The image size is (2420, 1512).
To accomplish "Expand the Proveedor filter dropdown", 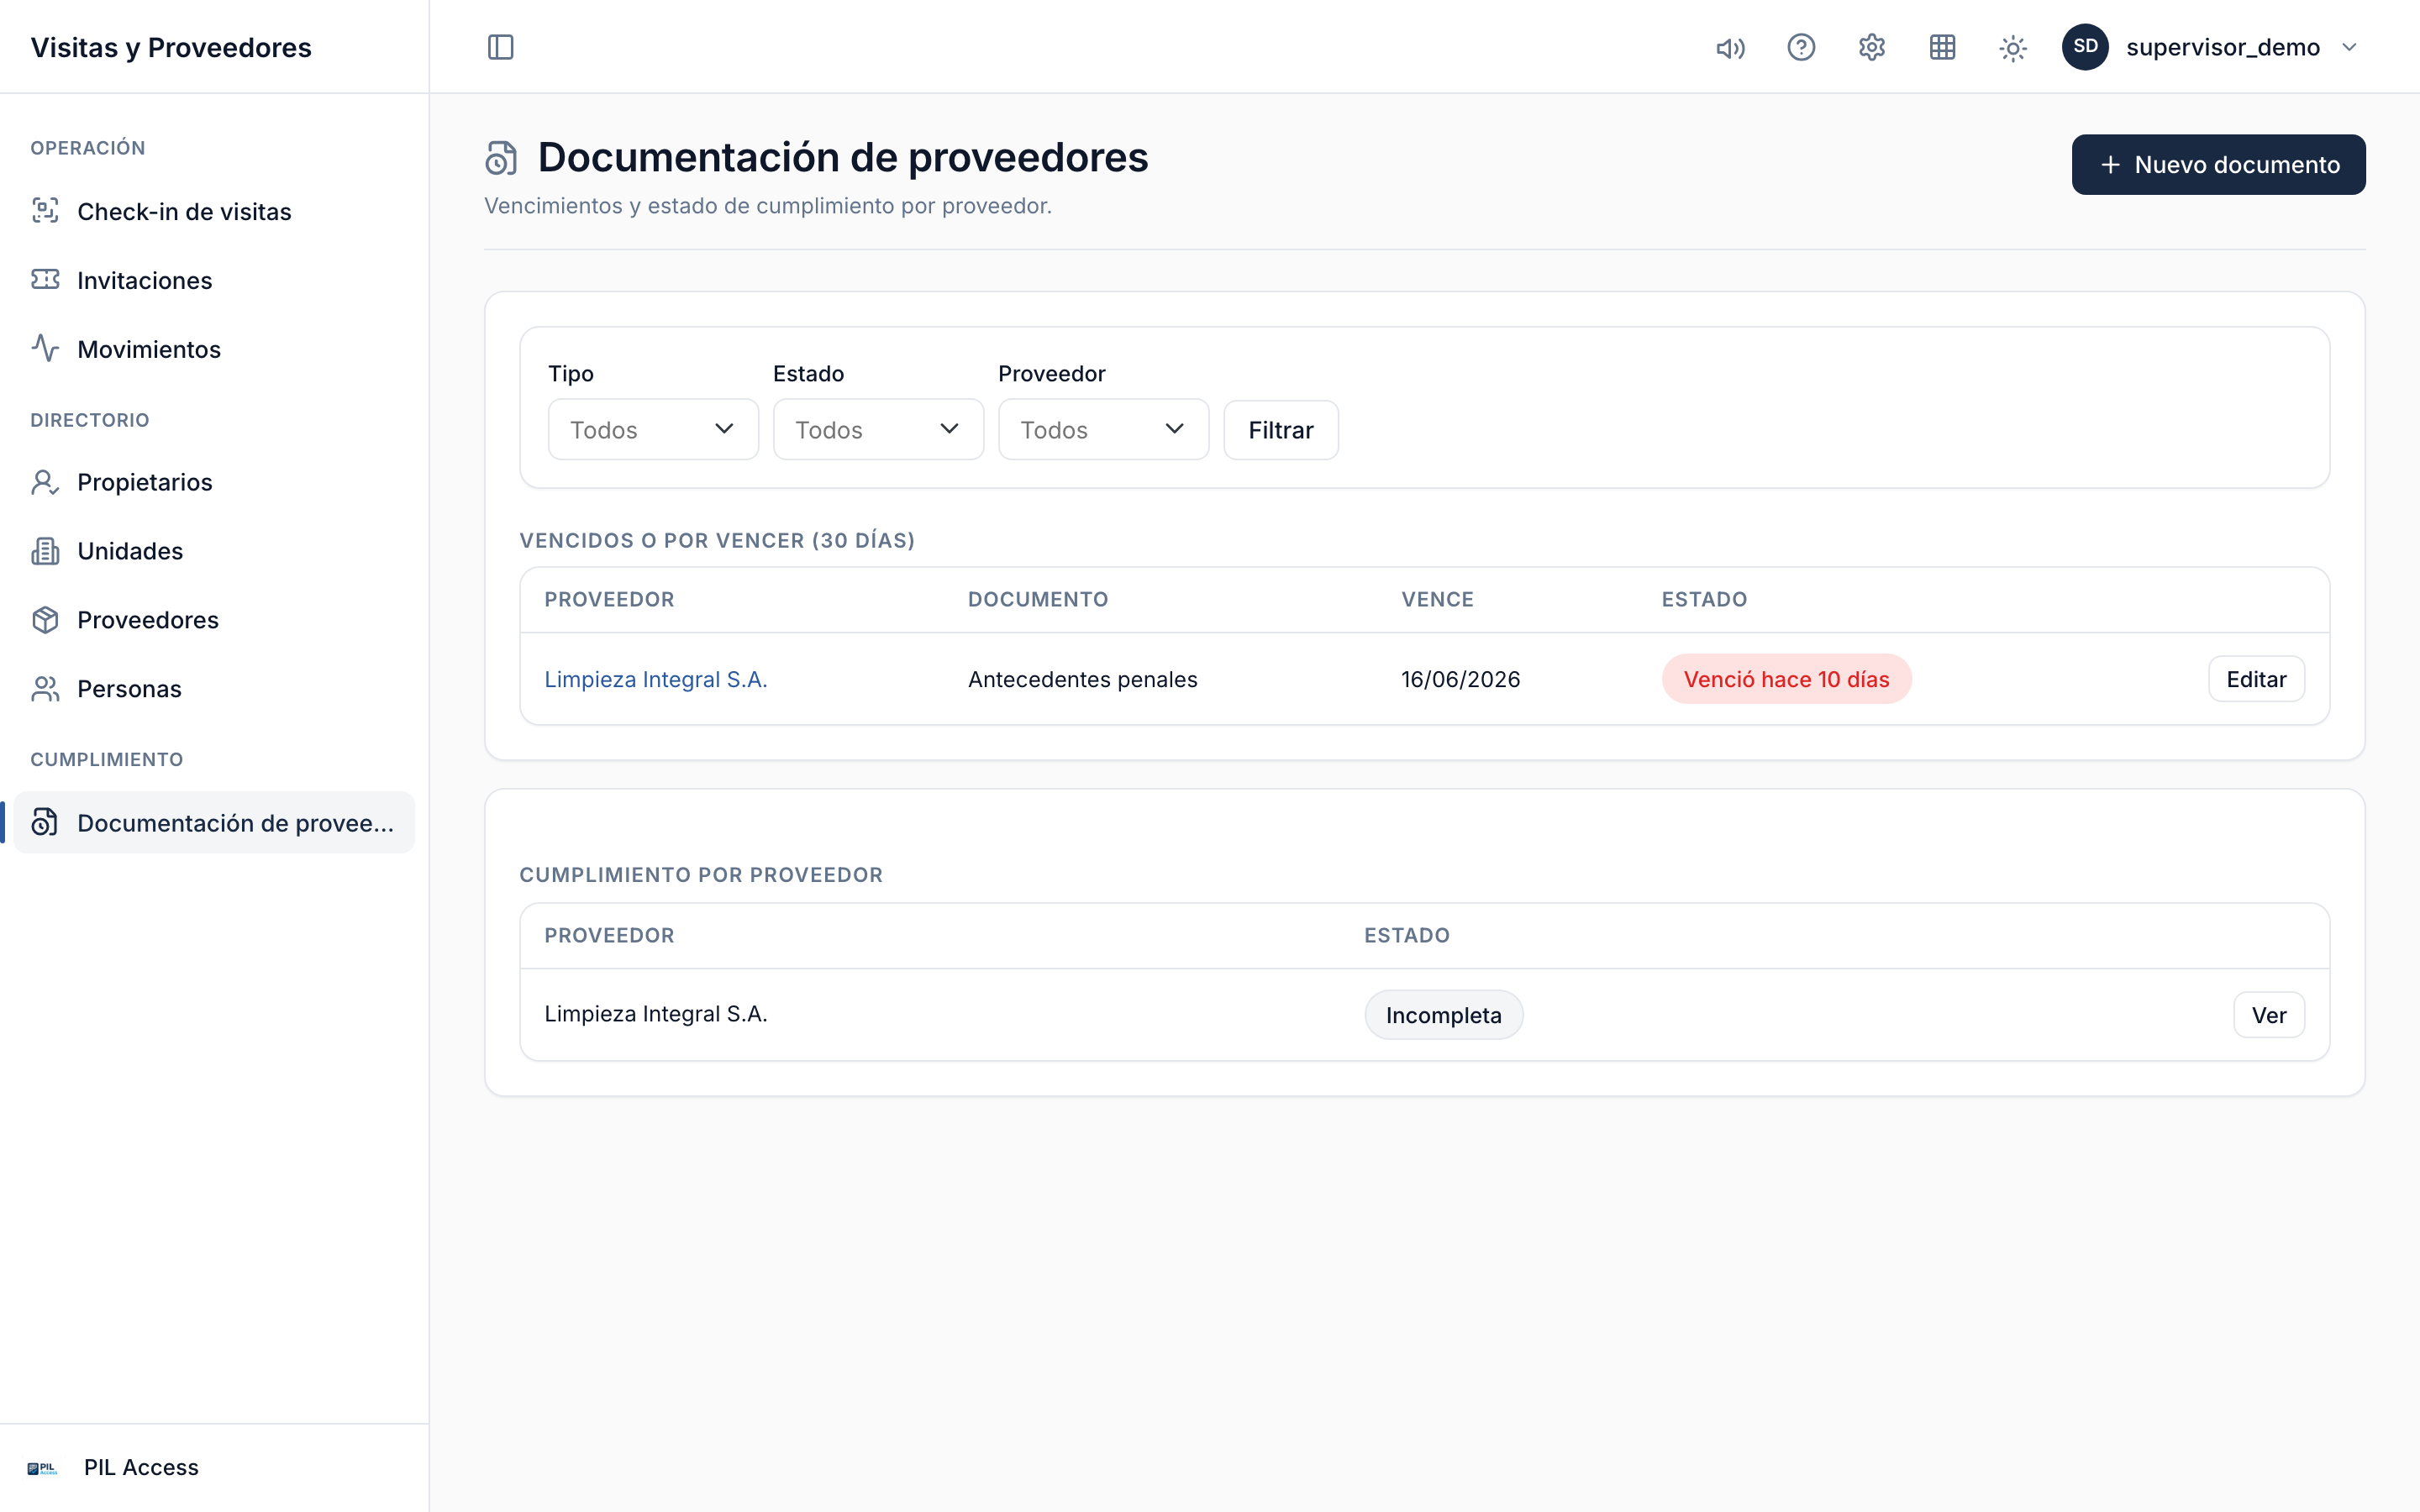I will 1103,430.
